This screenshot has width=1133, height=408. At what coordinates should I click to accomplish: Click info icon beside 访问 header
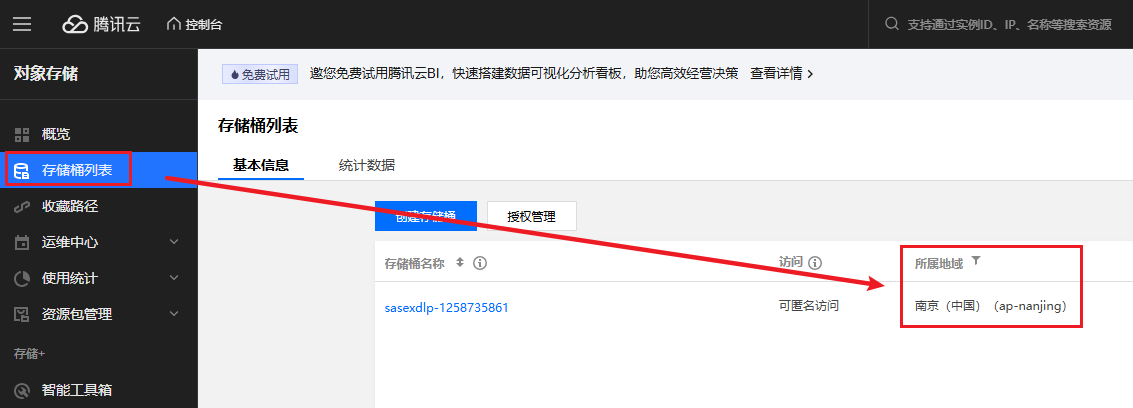click(x=816, y=263)
